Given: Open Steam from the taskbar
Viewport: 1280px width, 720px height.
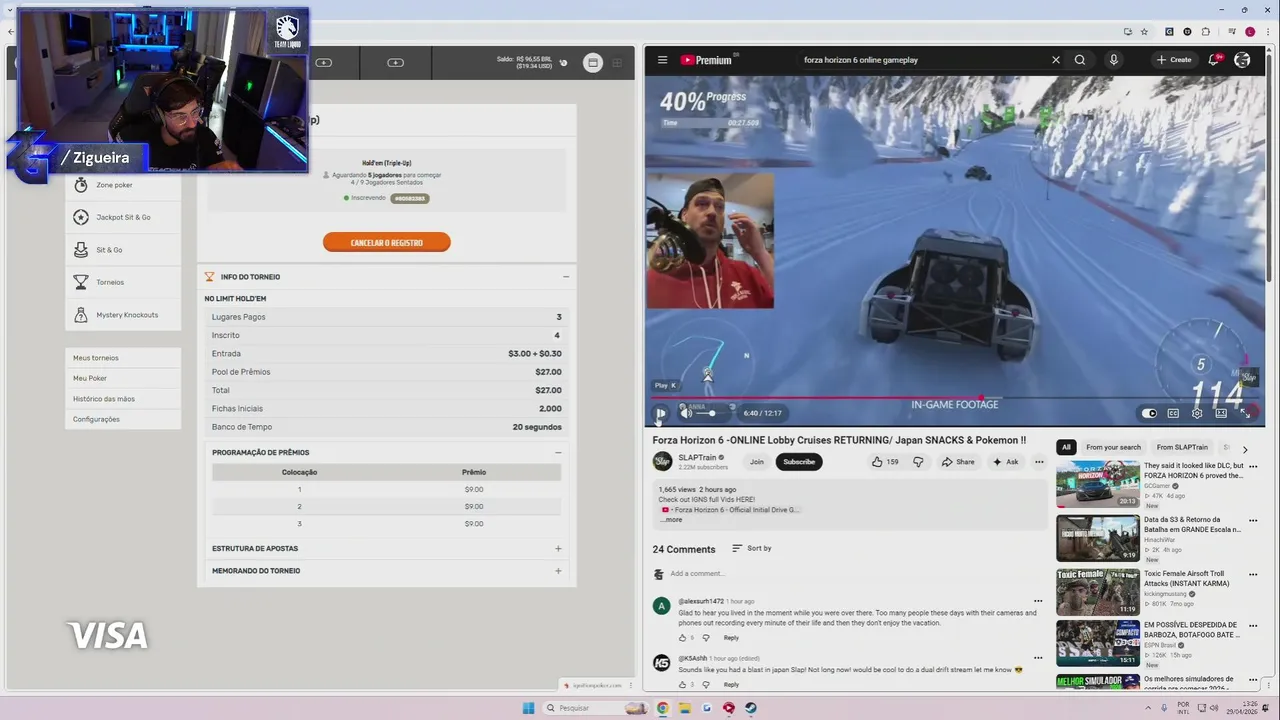Looking at the screenshot, I should (751, 708).
